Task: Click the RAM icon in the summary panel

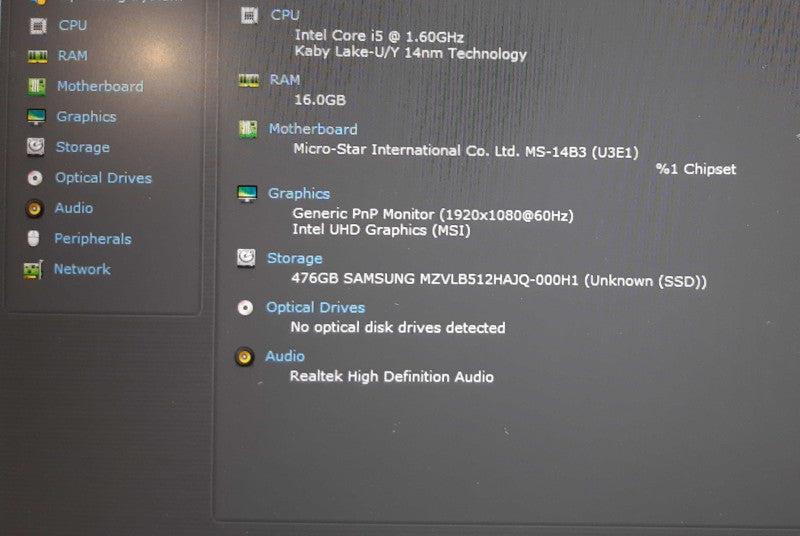Action: point(248,81)
